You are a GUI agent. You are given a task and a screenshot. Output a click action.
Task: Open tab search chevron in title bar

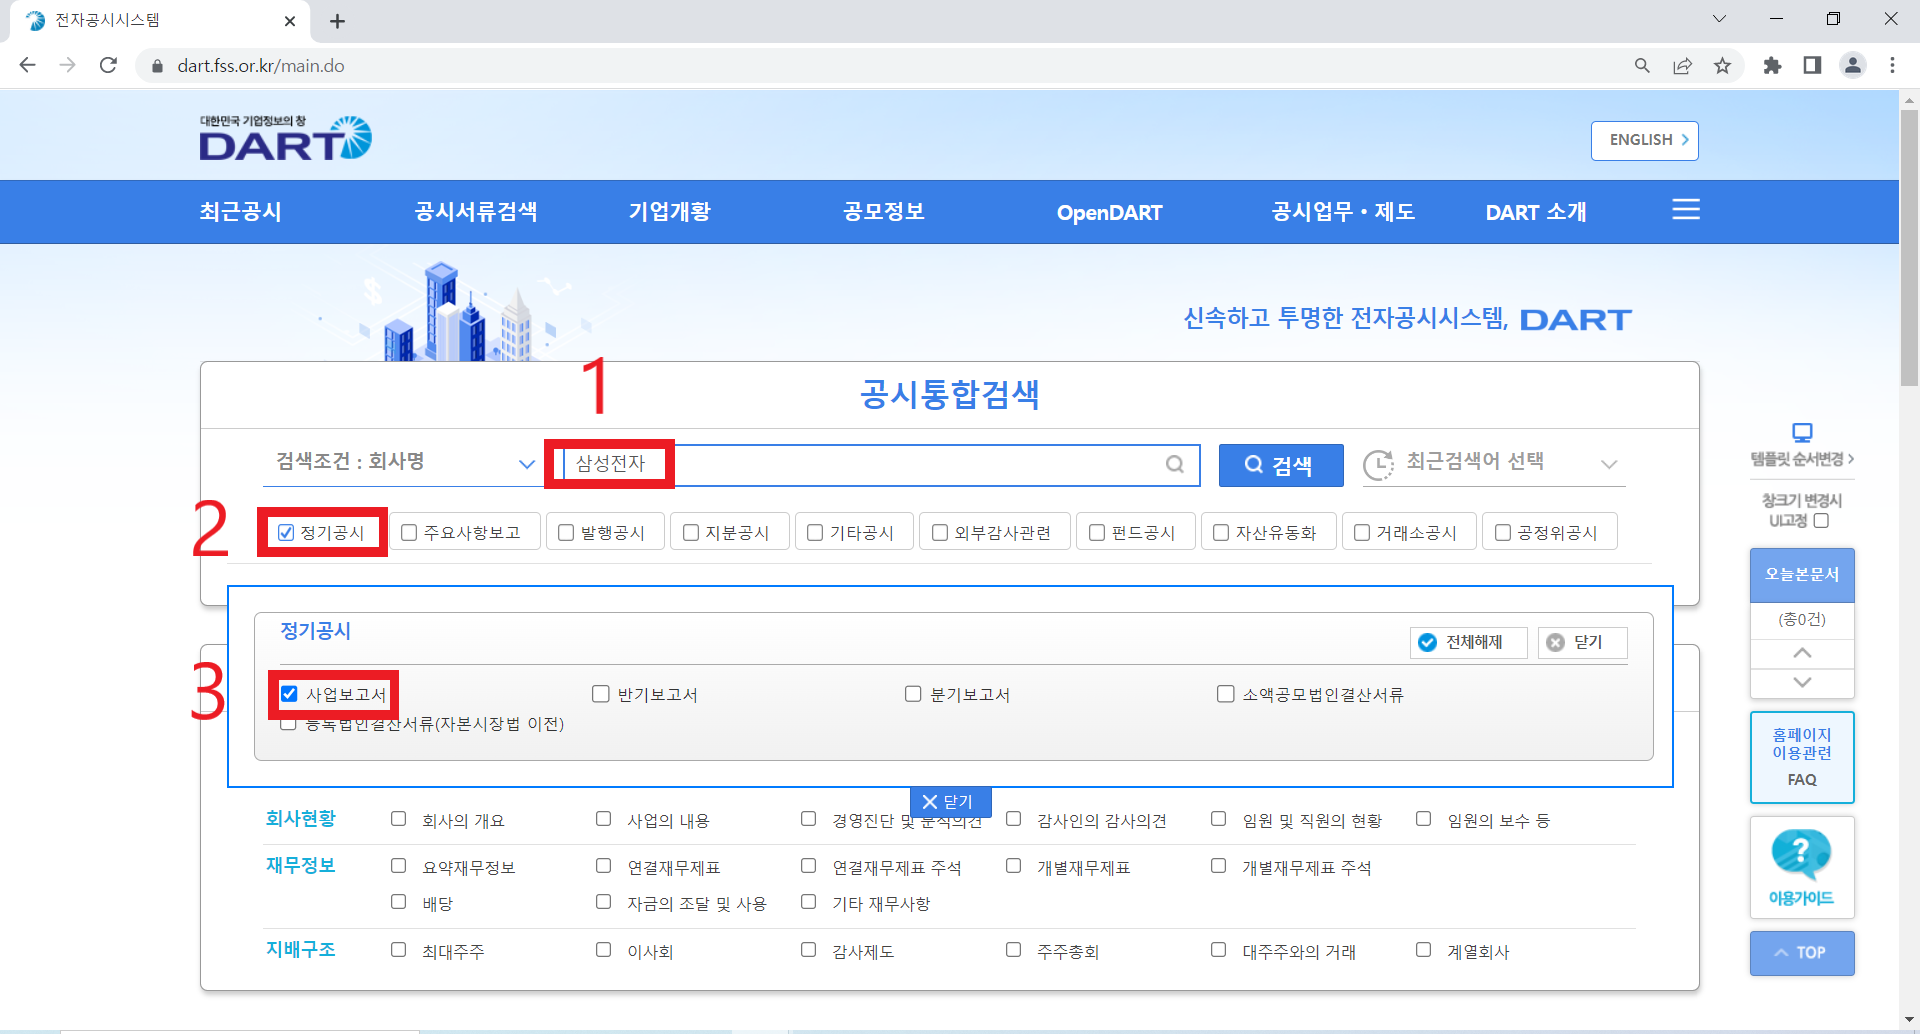1719,19
